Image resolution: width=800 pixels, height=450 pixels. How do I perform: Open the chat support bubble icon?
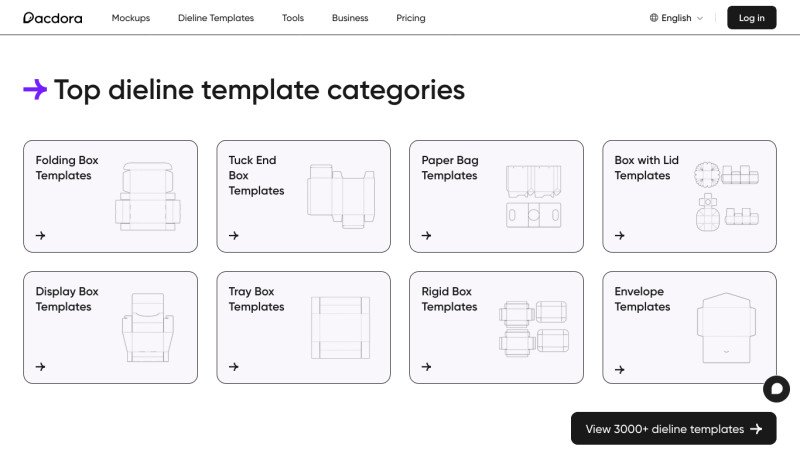tap(776, 389)
